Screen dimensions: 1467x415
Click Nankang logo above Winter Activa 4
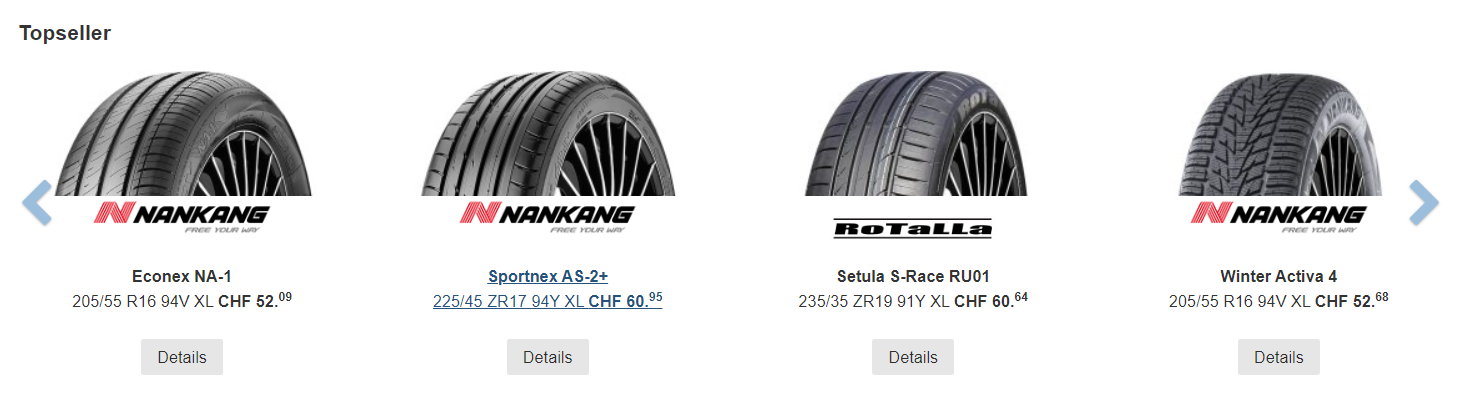tap(1278, 217)
